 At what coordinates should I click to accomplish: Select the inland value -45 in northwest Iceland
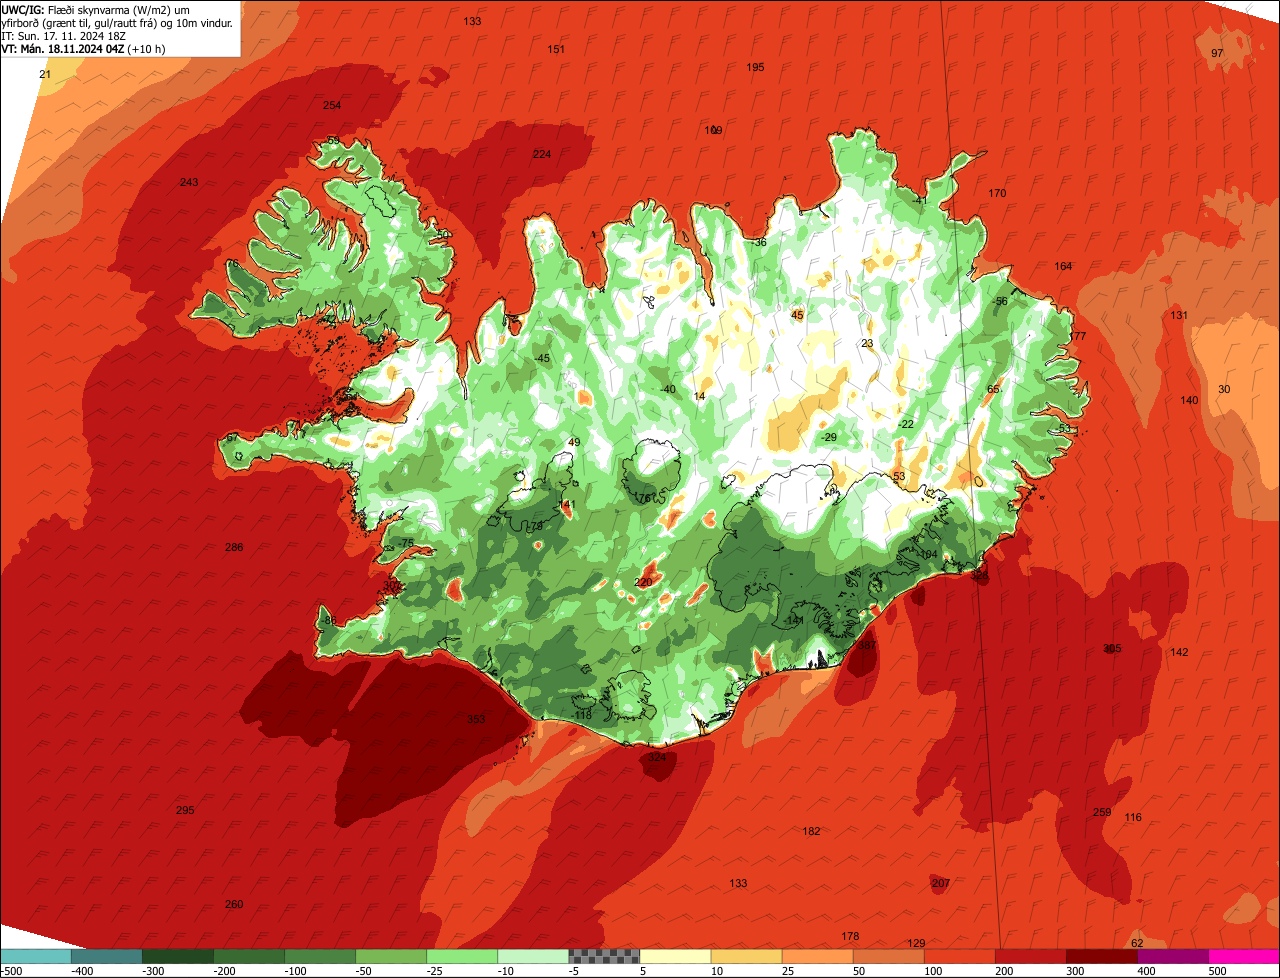click(542, 358)
